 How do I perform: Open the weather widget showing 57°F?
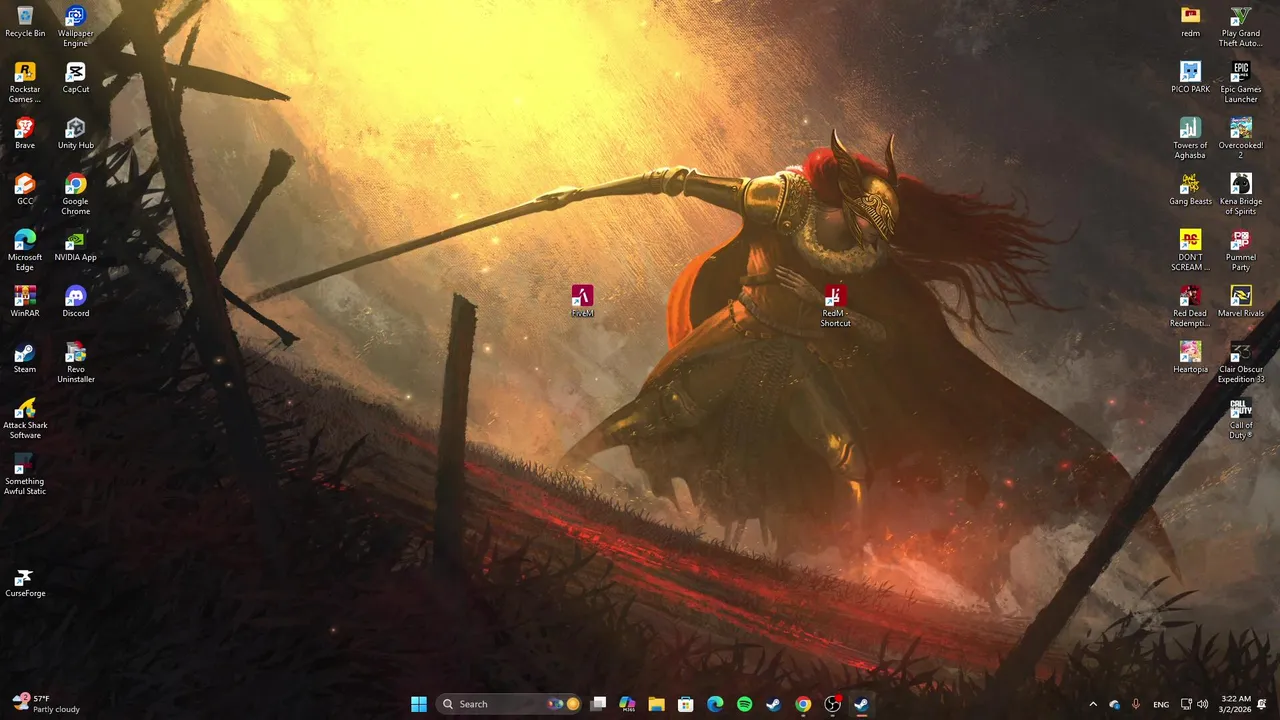(x=46, y=704)
